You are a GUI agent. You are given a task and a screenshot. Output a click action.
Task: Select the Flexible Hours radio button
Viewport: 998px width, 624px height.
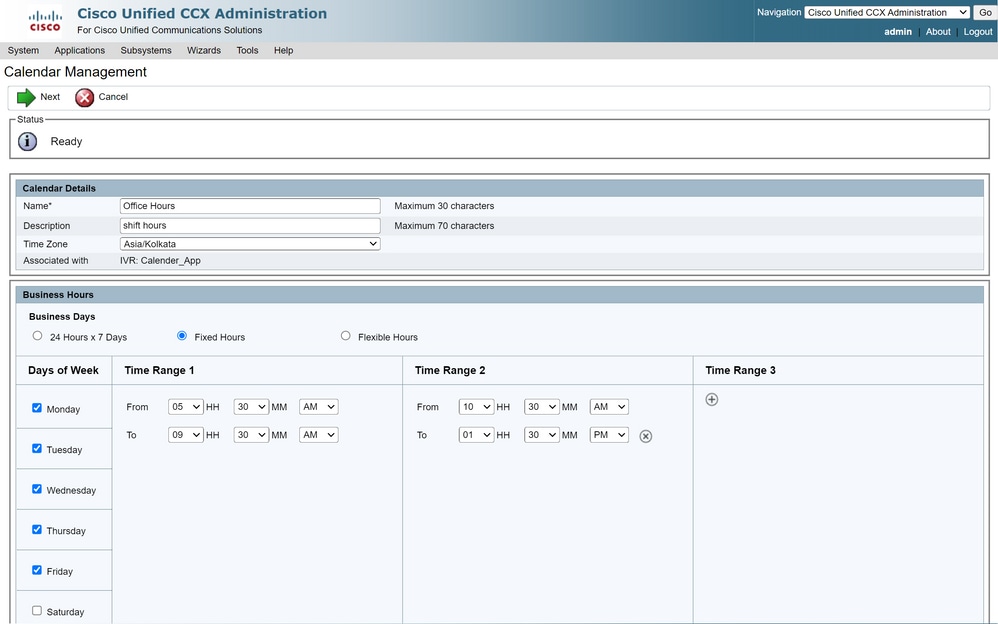(x=346, y=336)
